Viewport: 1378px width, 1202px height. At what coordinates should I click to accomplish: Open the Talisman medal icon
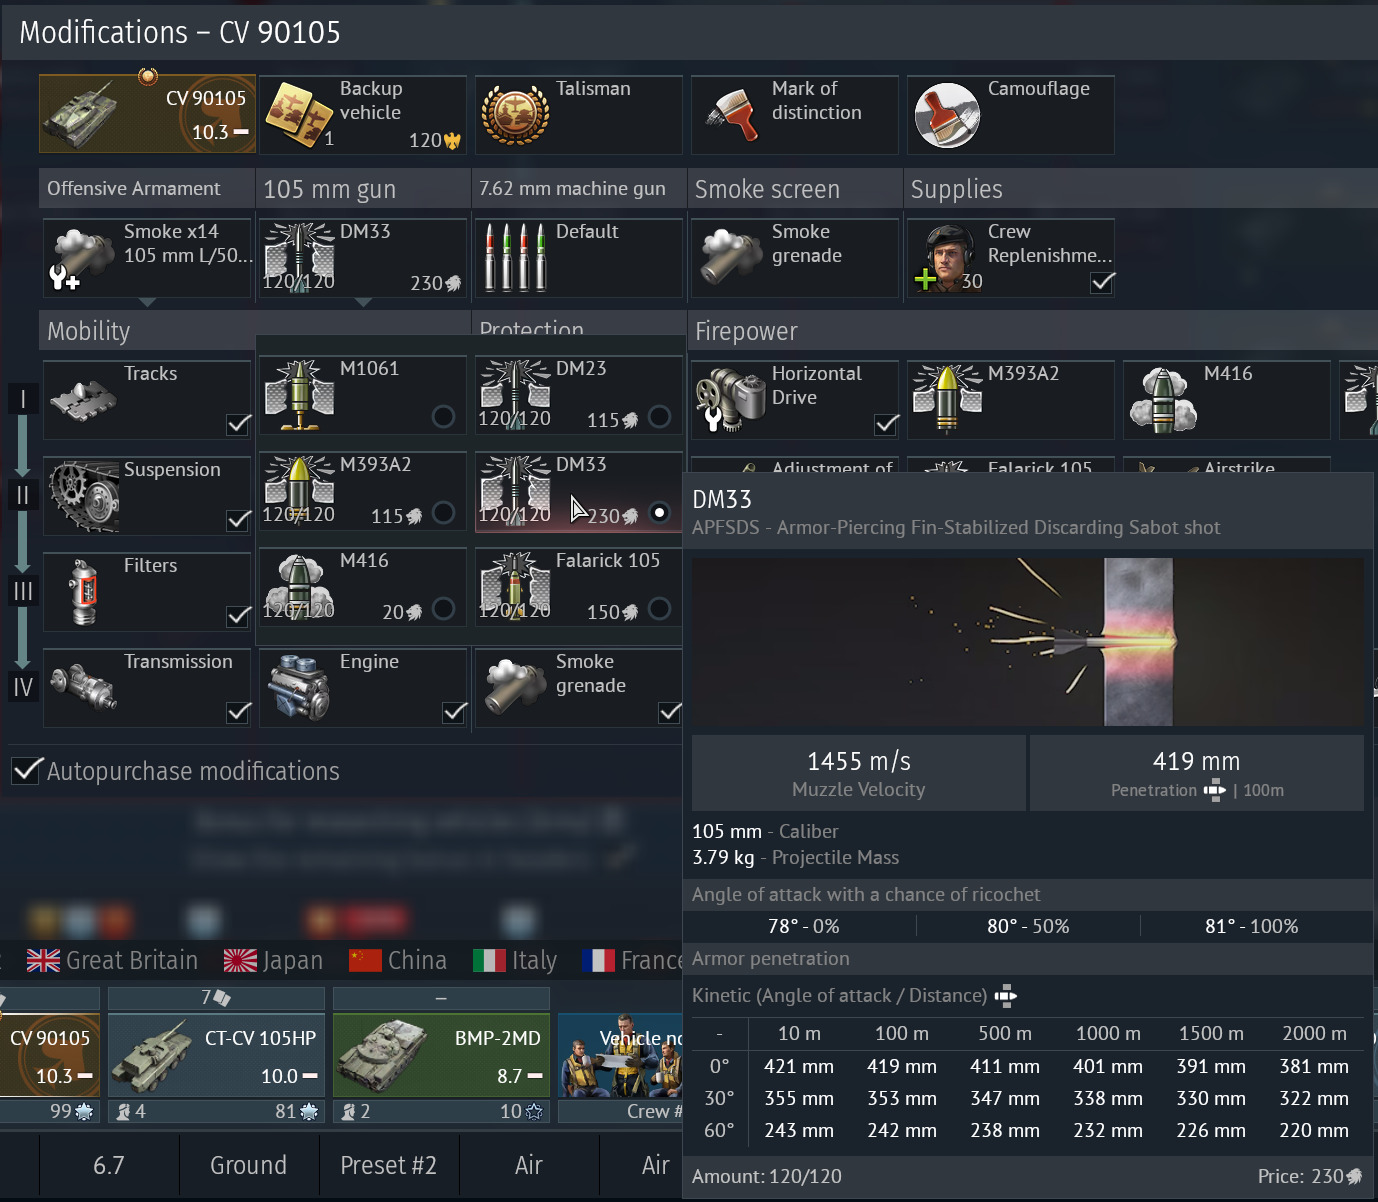coord(515,116)
